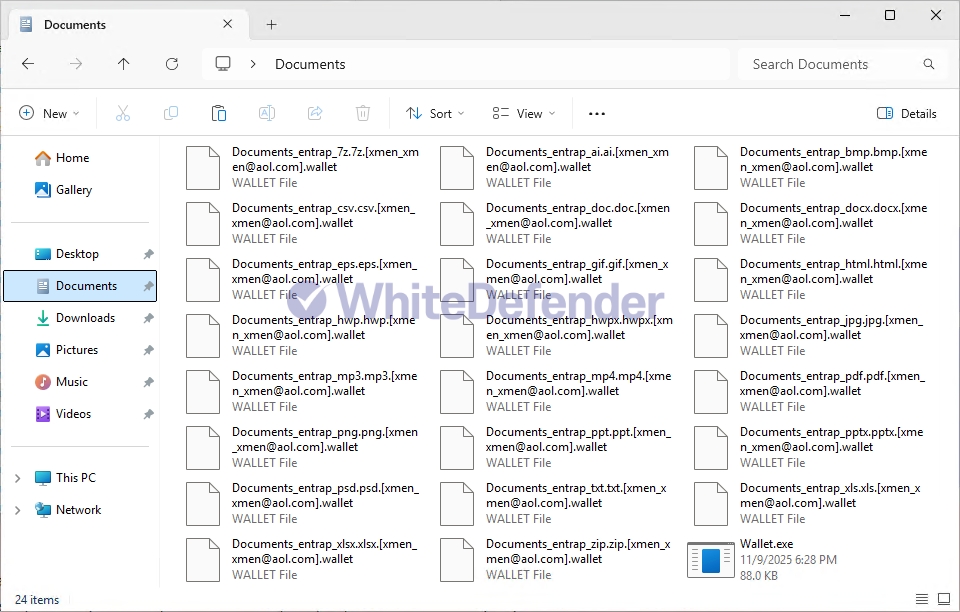This screenshot has height=612, width=960.
Task: Click the Cut scissors icon in toolbar
Action: pos(123,114)
